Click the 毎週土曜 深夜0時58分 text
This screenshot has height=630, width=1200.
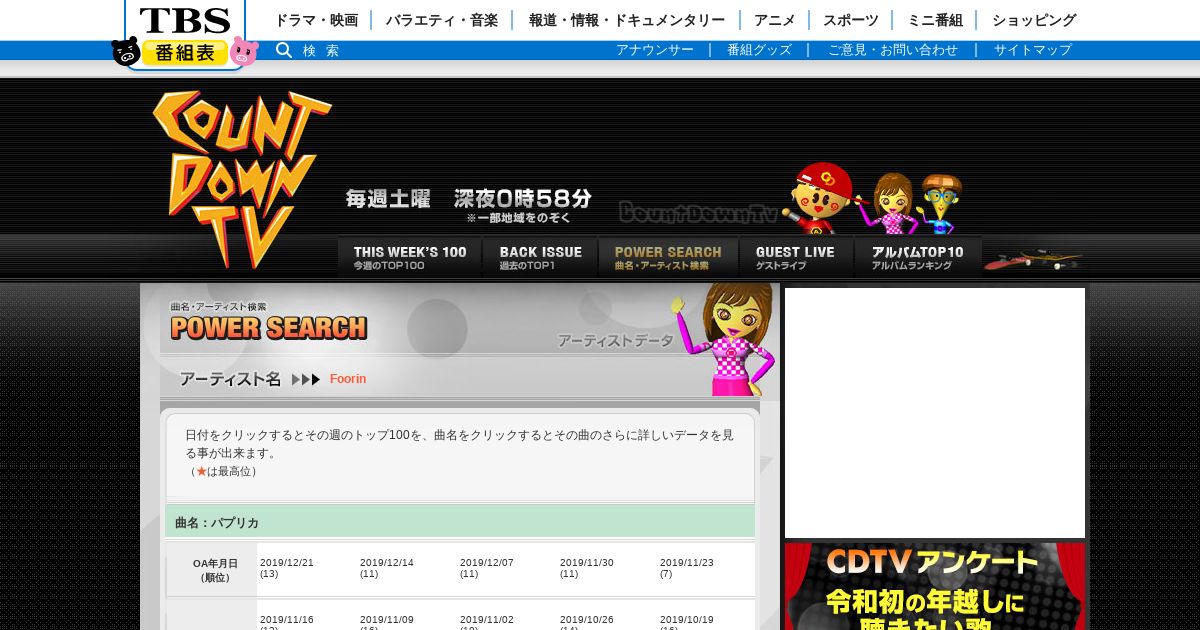[x=468, y=198]
